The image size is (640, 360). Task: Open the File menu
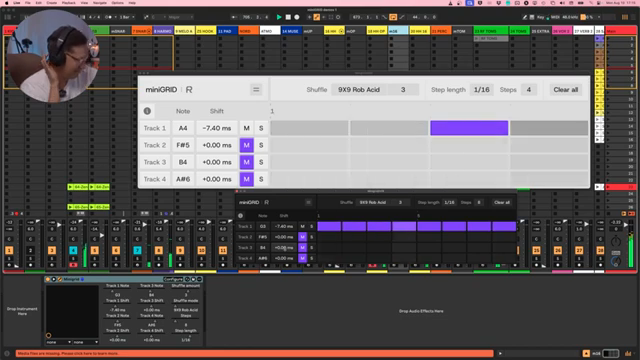27,3
